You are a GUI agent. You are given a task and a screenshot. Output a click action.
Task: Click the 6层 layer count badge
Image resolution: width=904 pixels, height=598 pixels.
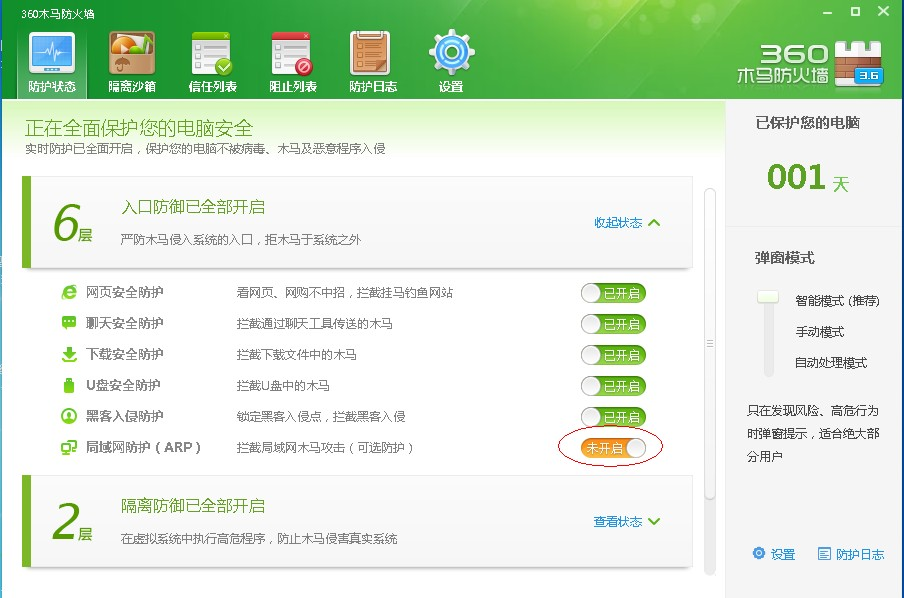tap(71, 223)
